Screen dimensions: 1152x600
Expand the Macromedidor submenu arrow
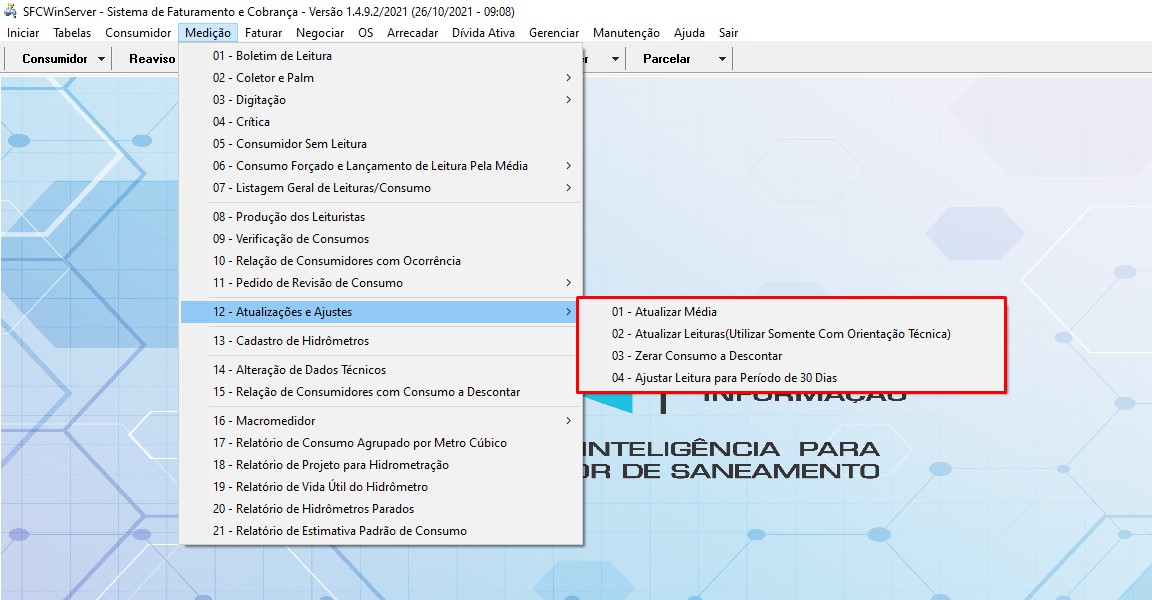(x=568, y=421)
